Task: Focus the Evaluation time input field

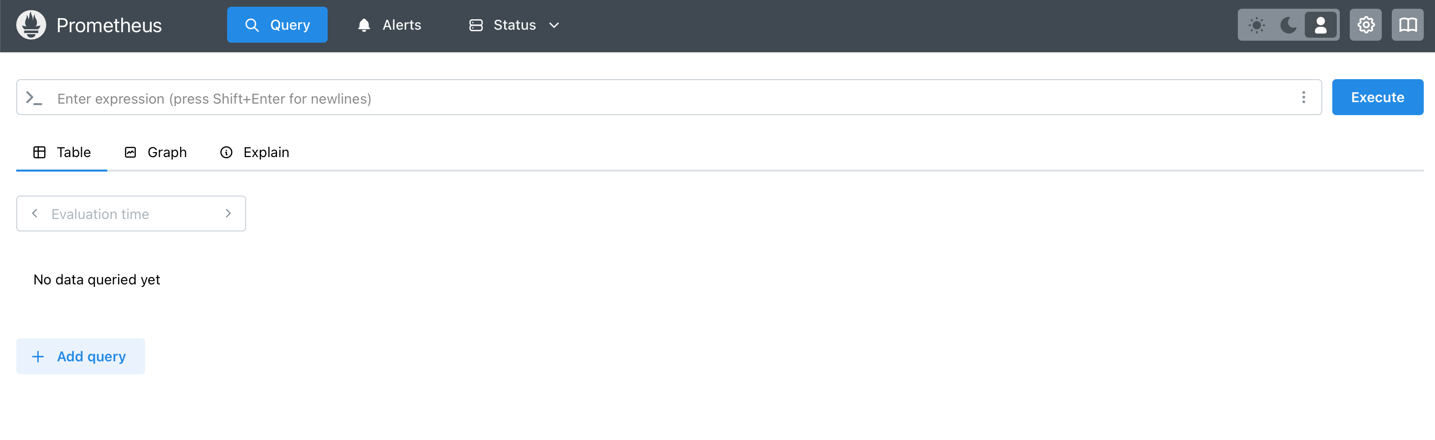Action: 131,214
